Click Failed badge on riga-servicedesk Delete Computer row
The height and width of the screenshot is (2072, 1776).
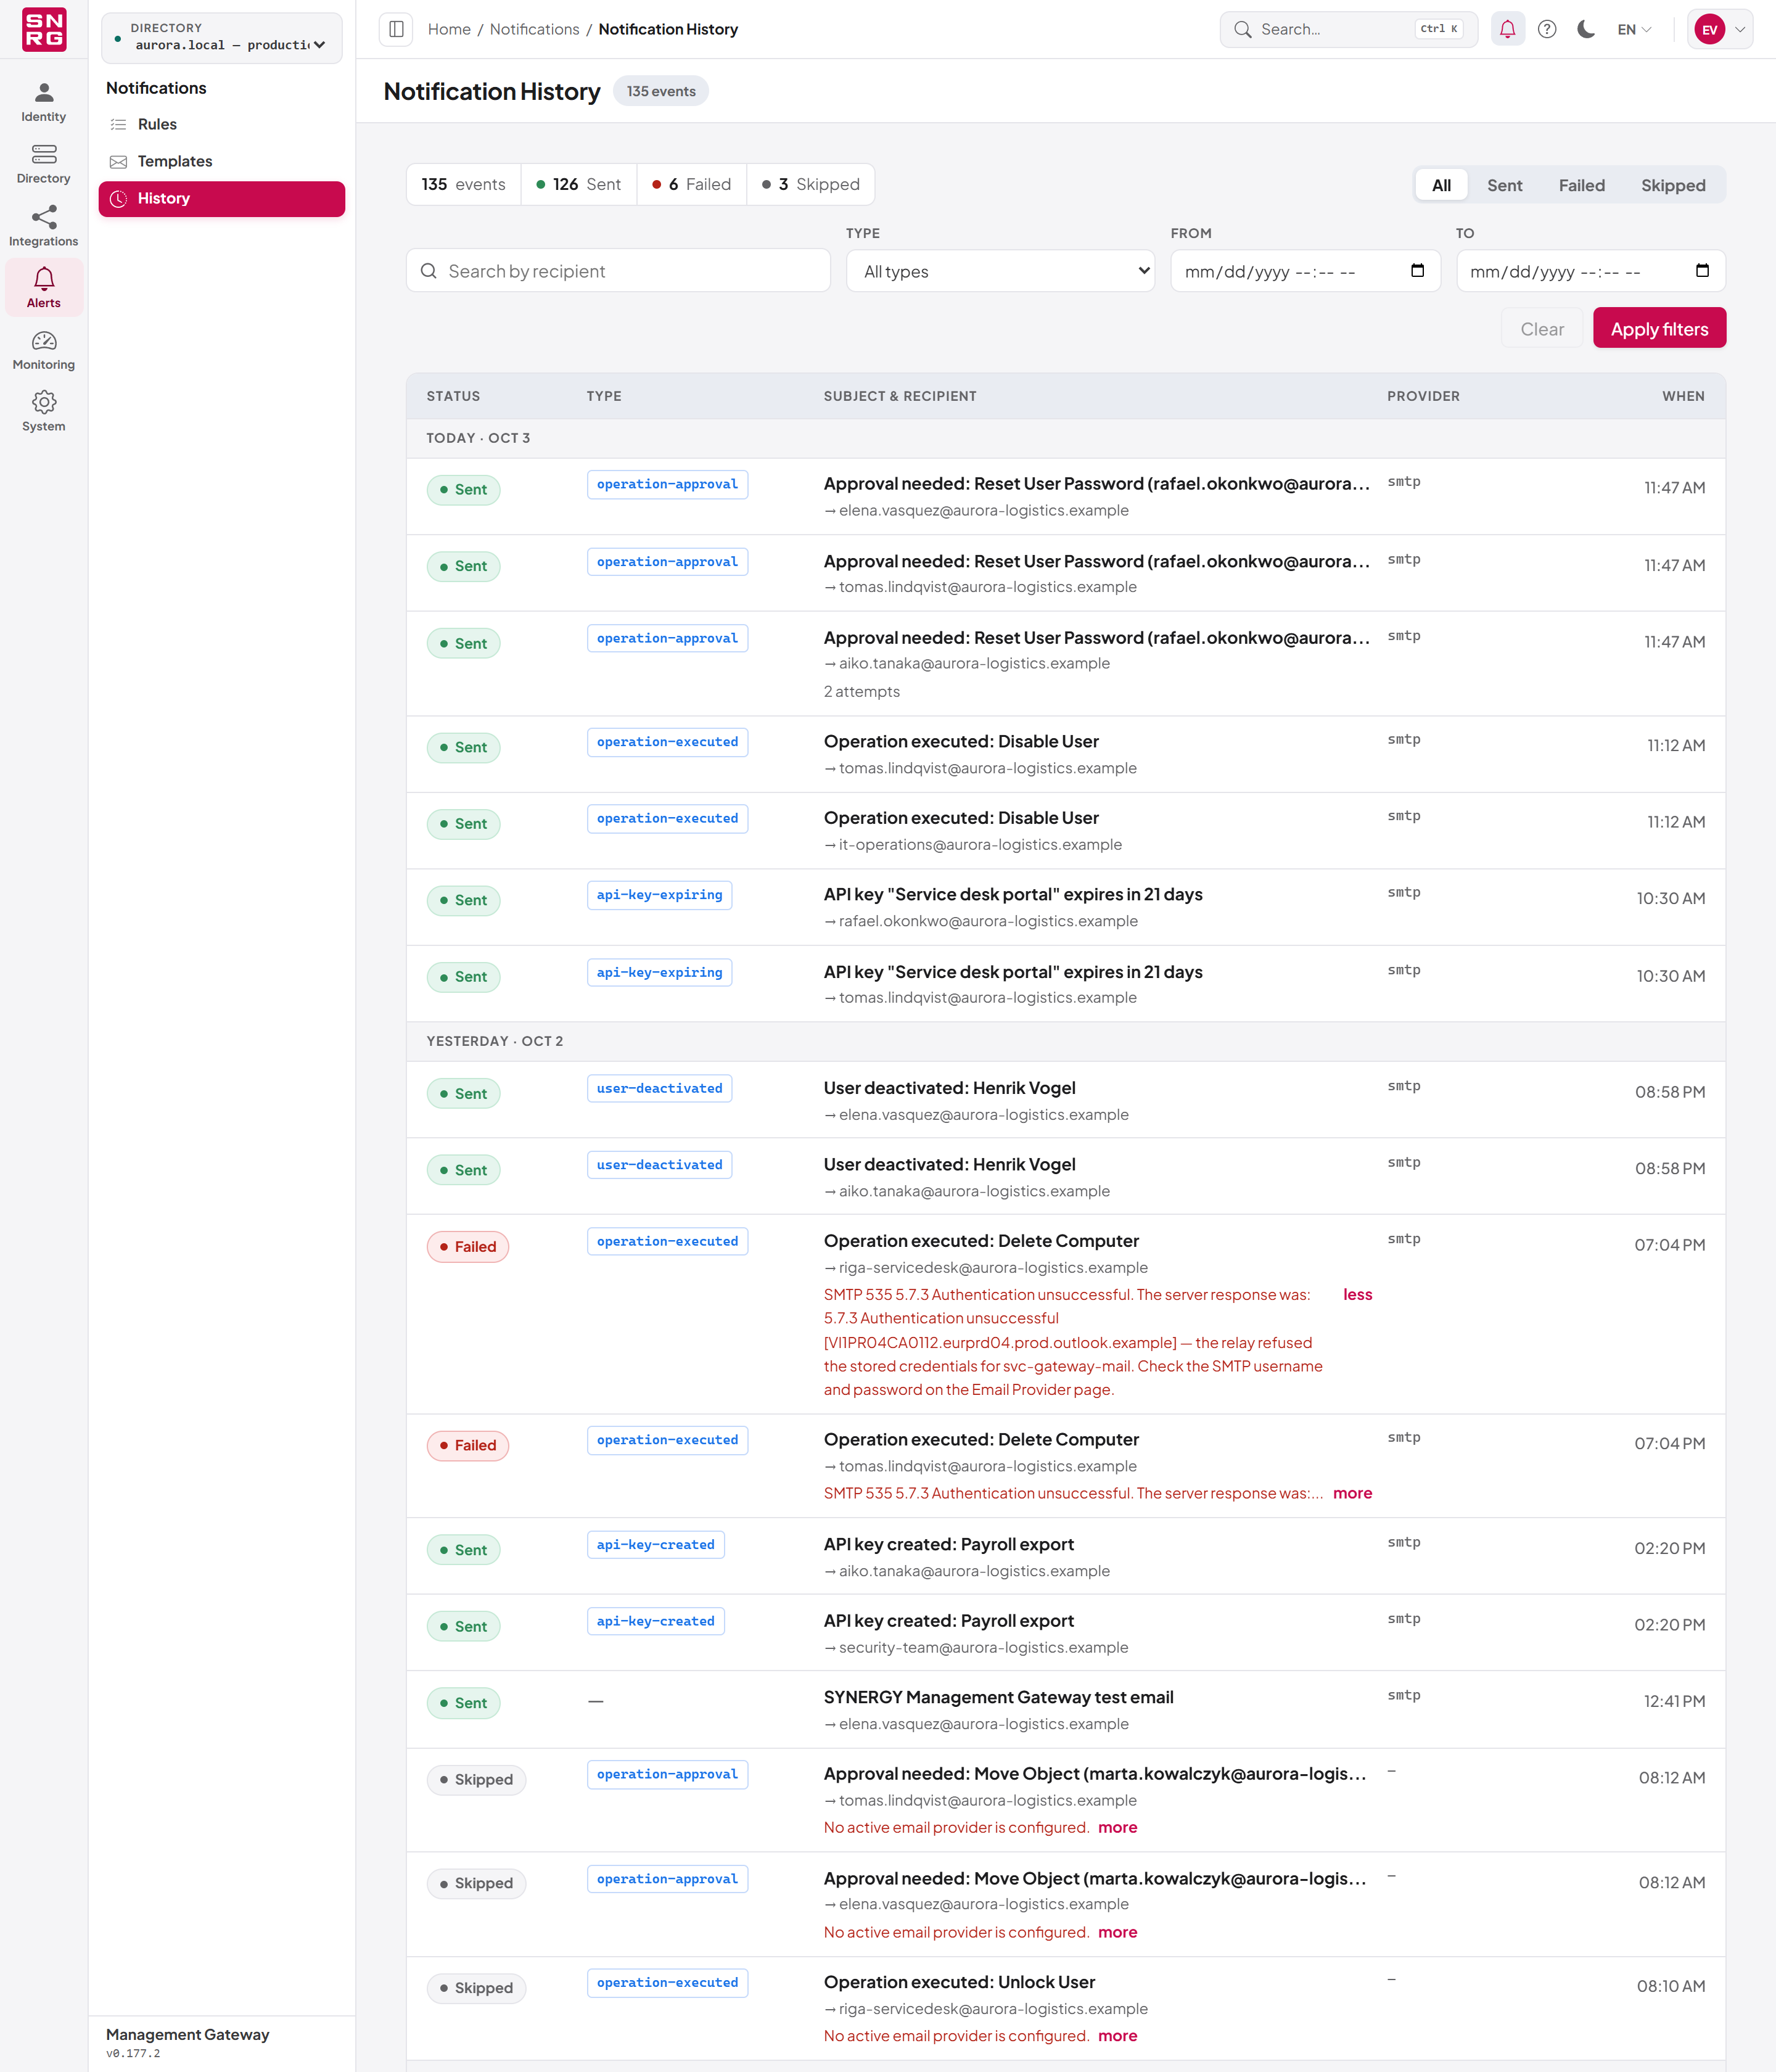coord(467,1246)
